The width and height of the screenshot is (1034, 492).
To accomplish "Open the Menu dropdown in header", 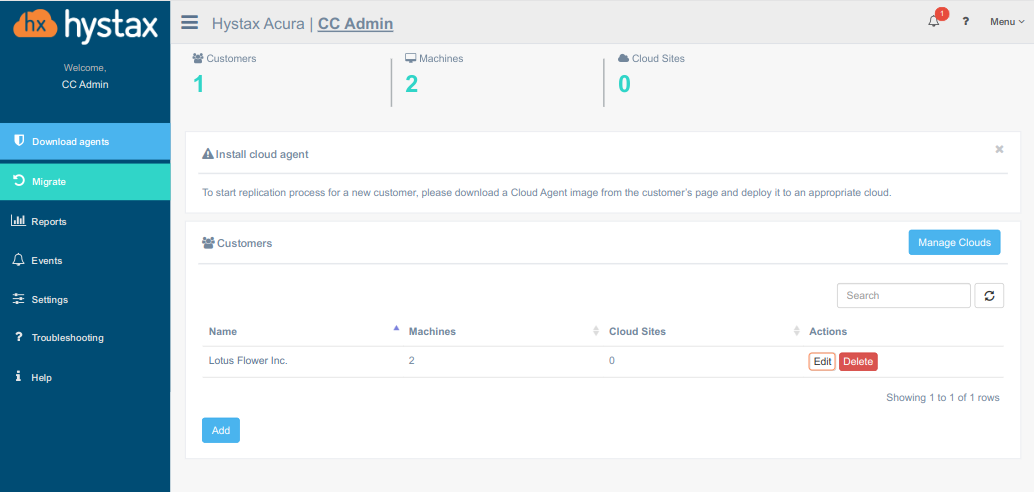I will click(x=1006, y=22).
